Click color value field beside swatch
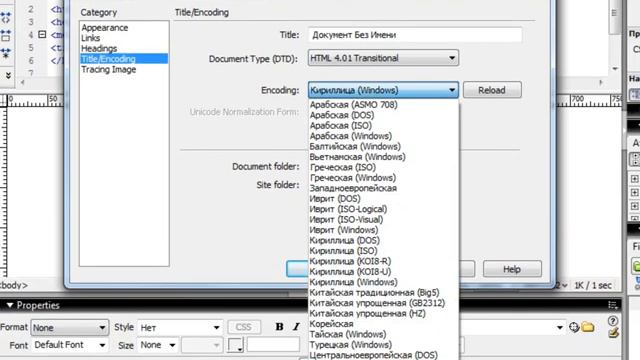 click(x=273, y=345)
